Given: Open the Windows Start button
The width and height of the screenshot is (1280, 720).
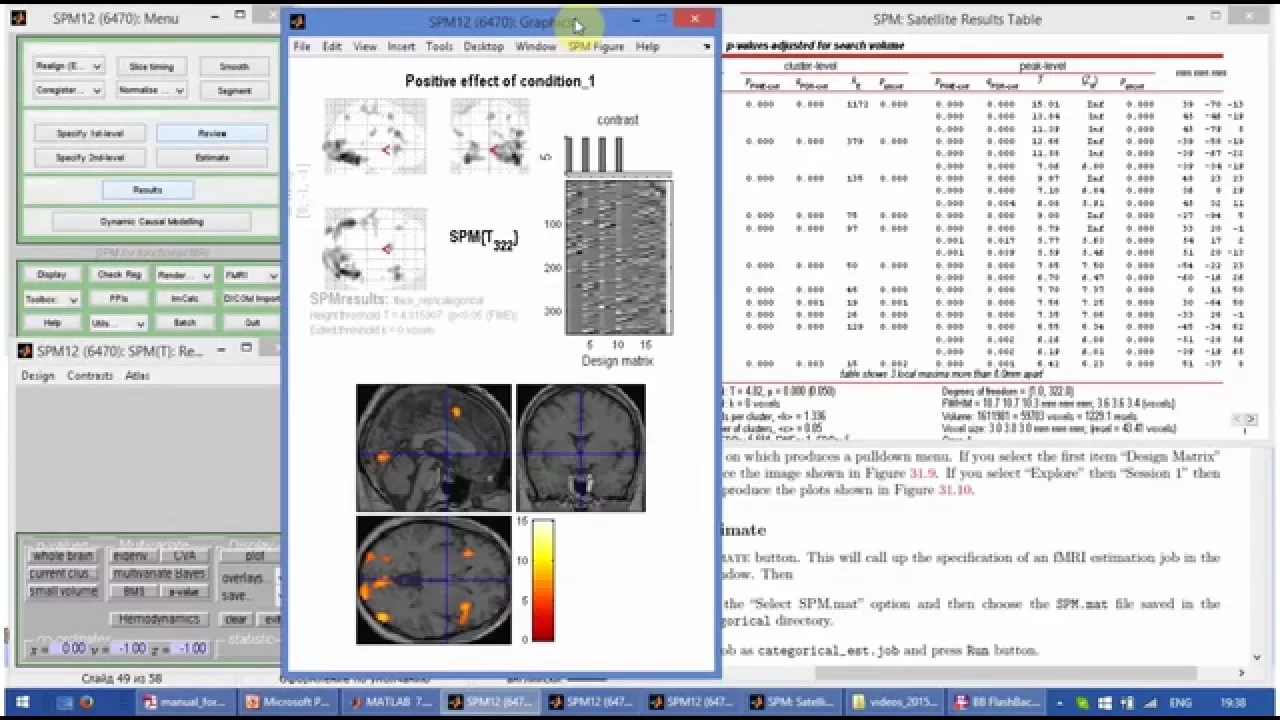Looking at the screenshot, I should point(22,702).
